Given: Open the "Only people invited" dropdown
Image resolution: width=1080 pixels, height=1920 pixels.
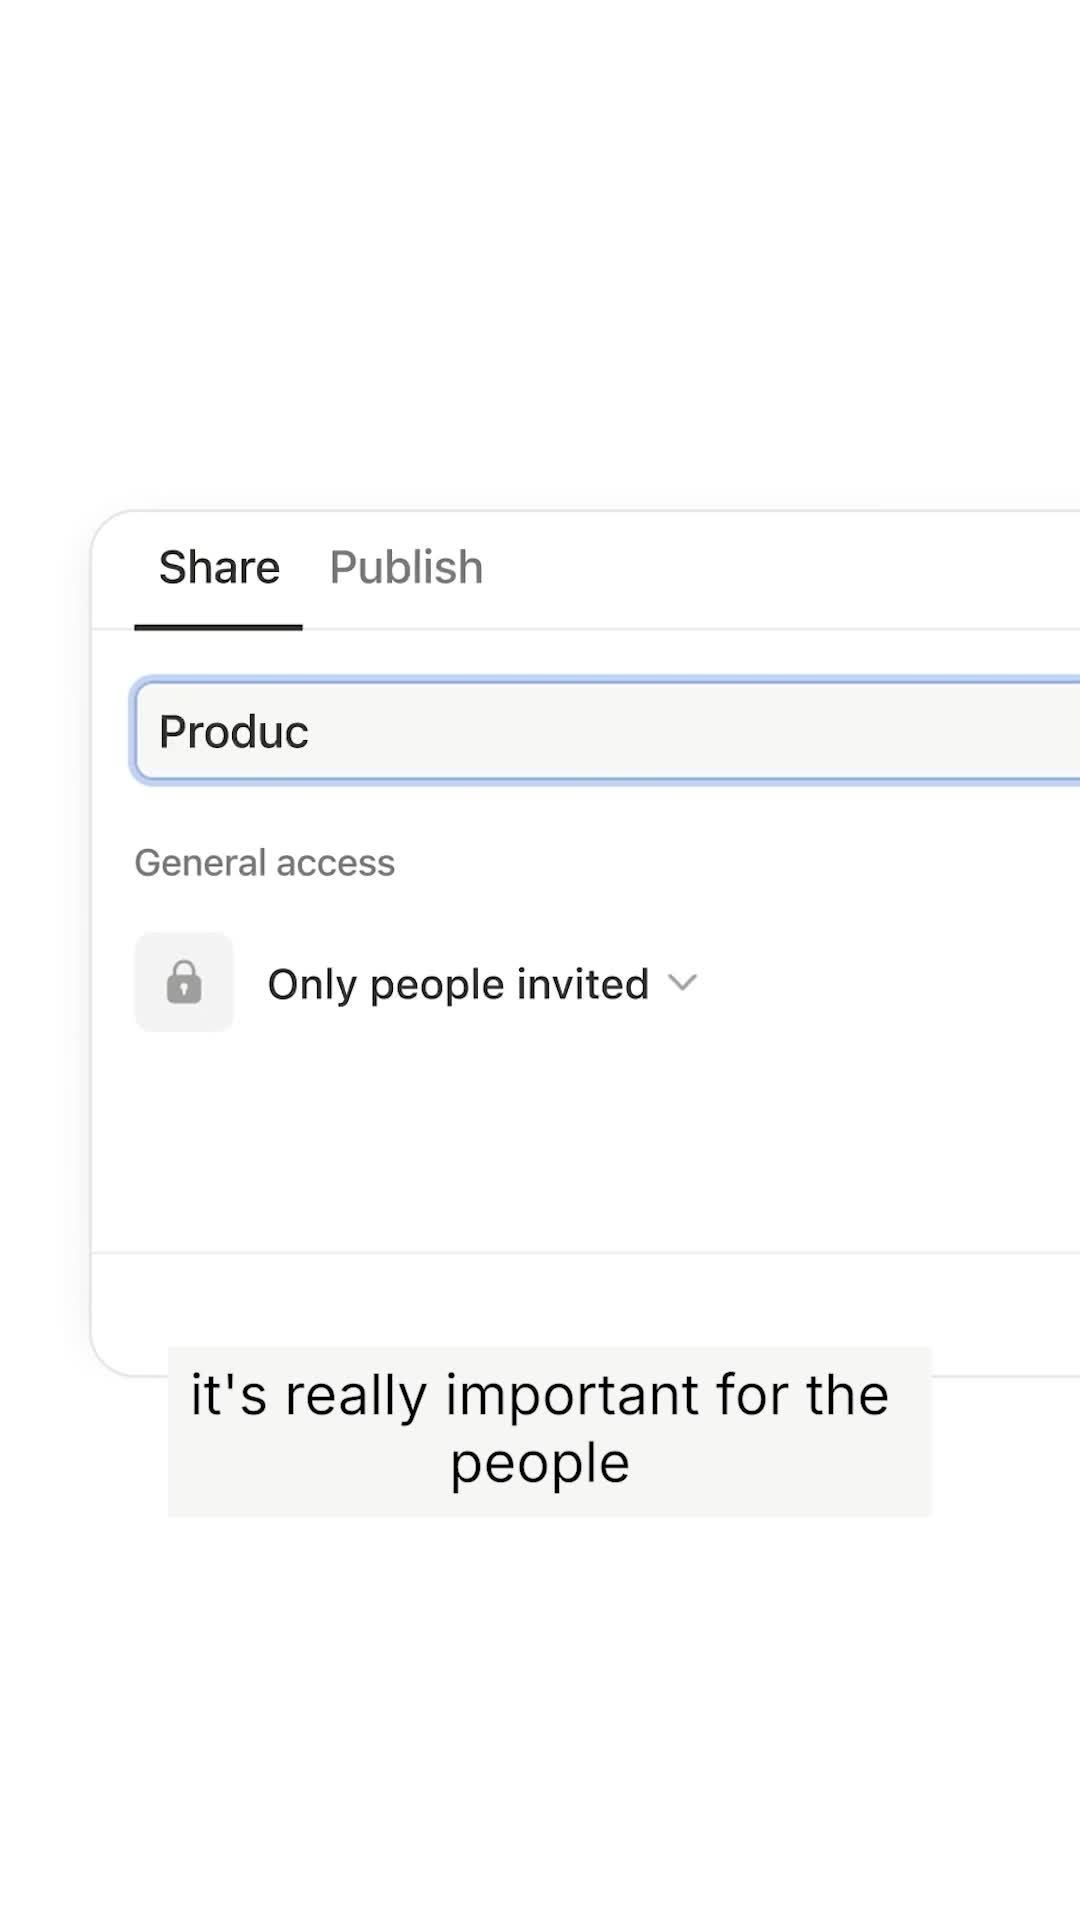Looking at the screenshot, I should pos(480,984).
